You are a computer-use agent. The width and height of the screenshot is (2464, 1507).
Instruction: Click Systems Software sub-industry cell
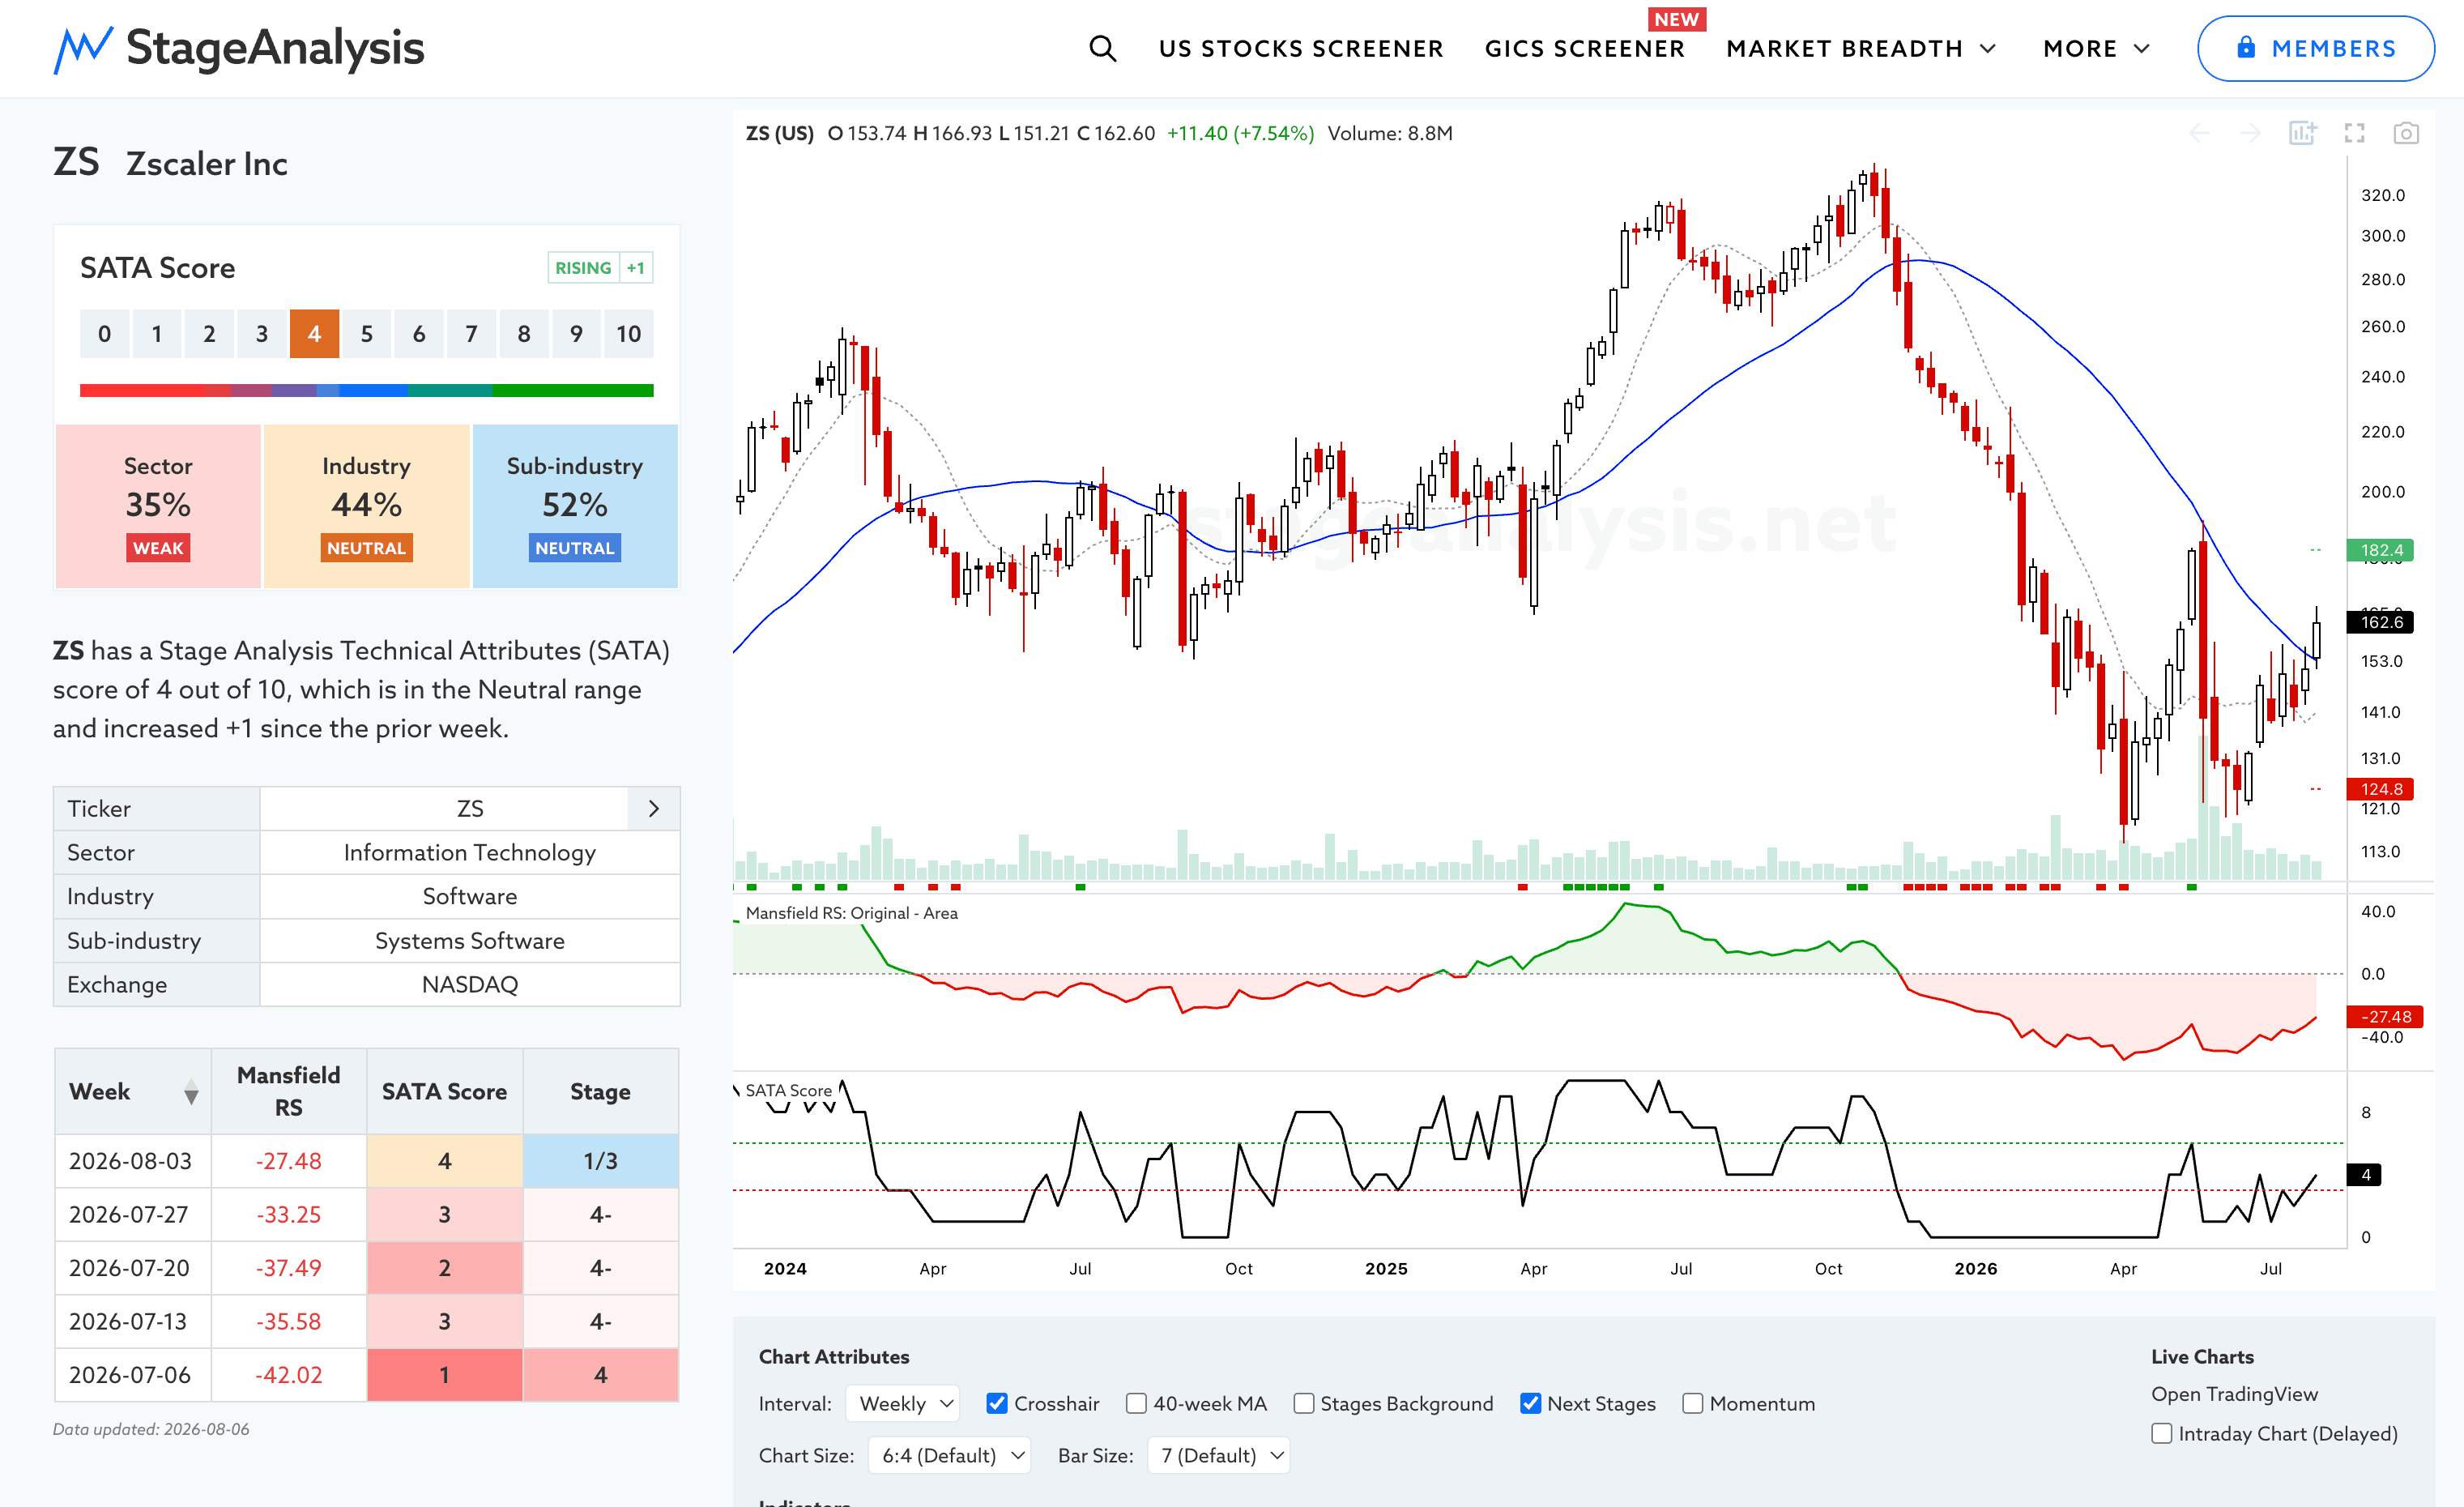pyautogui.click(x=469, y=940)
